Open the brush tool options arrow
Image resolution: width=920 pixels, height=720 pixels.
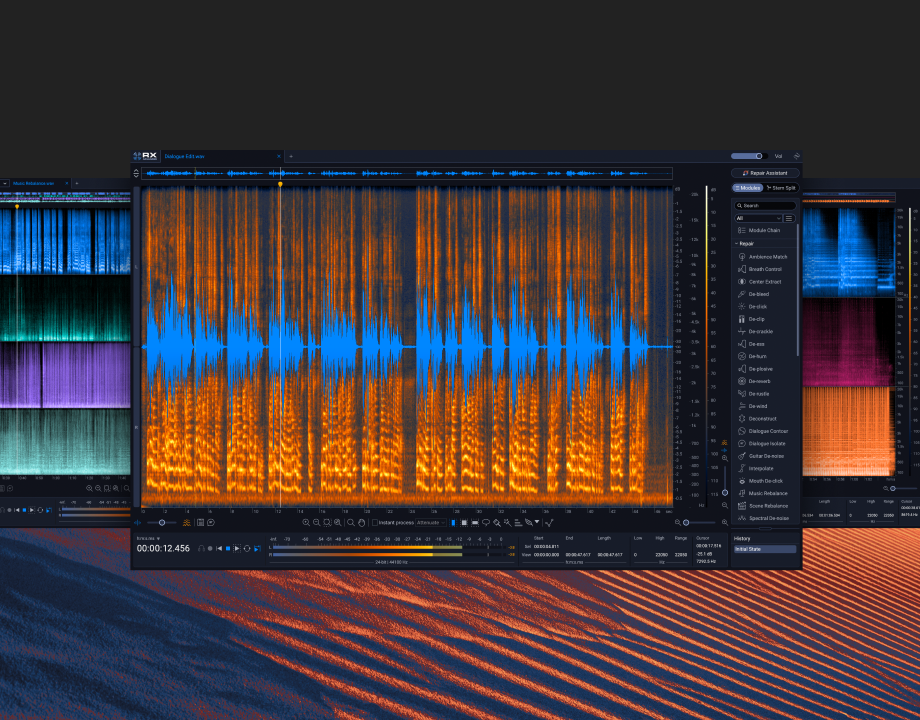coord(537,522)
